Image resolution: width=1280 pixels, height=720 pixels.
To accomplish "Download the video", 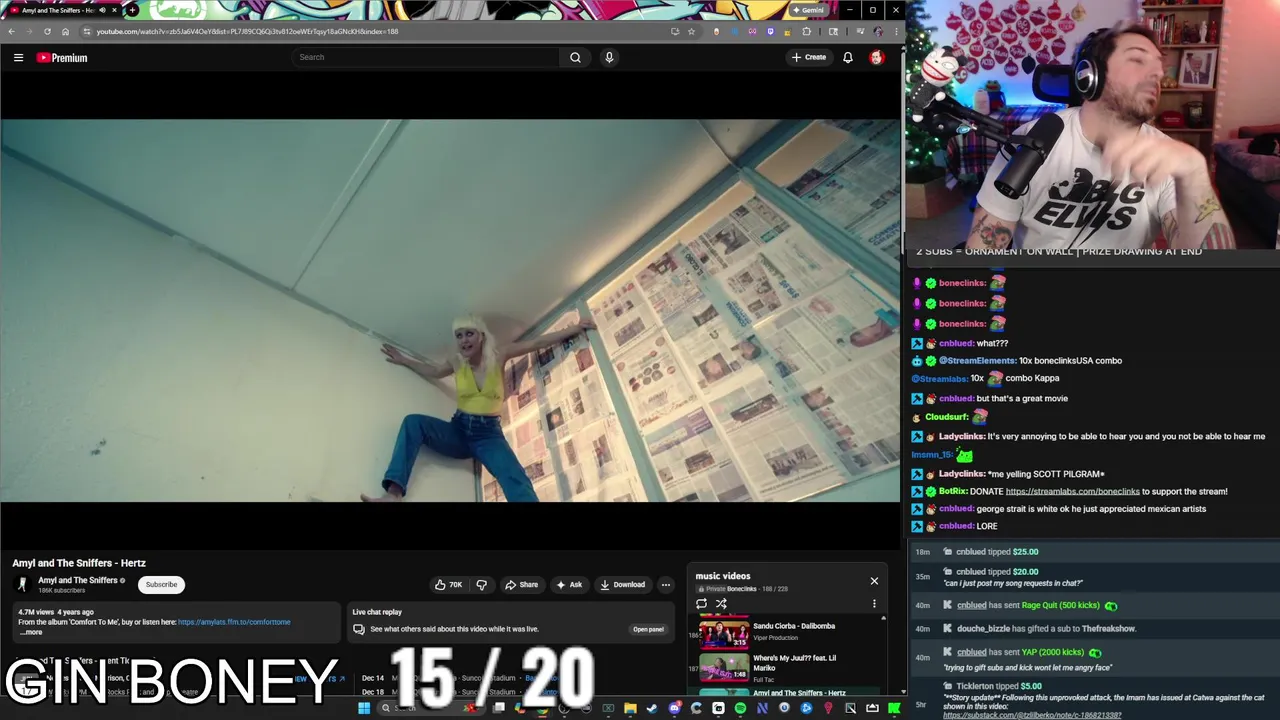I will pos(622,585).
